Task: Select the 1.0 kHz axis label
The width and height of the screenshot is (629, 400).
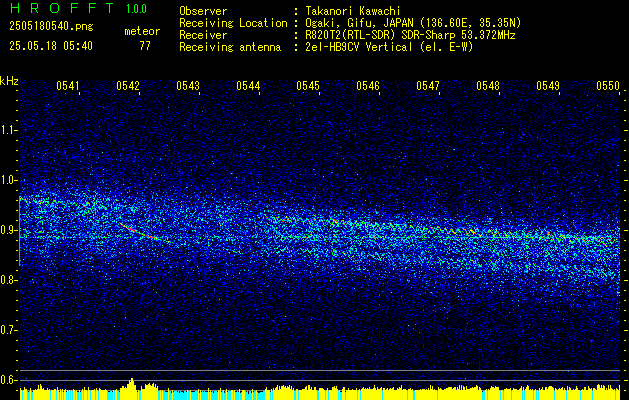Action: click(x=9, y=180)
